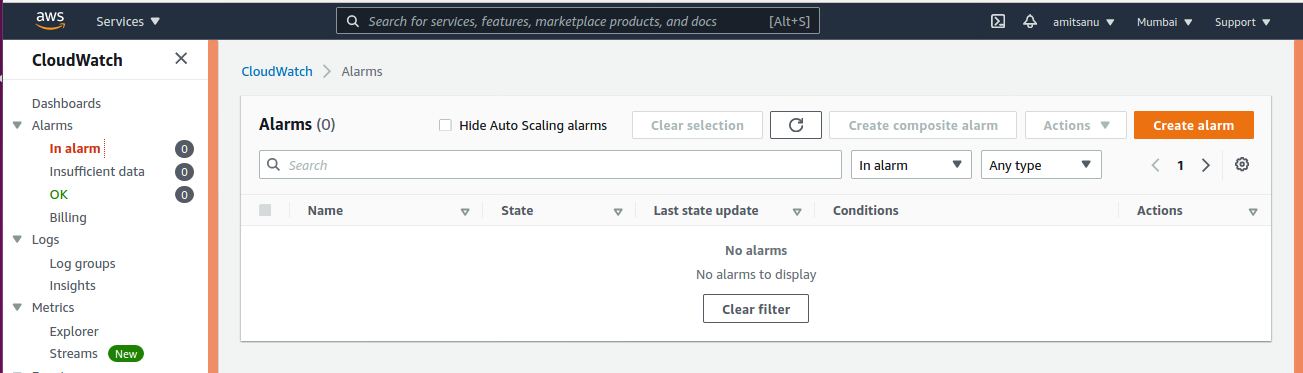Open Billing alarms in sidebar
Screen dimensions: 1303x373
point(68,217)
